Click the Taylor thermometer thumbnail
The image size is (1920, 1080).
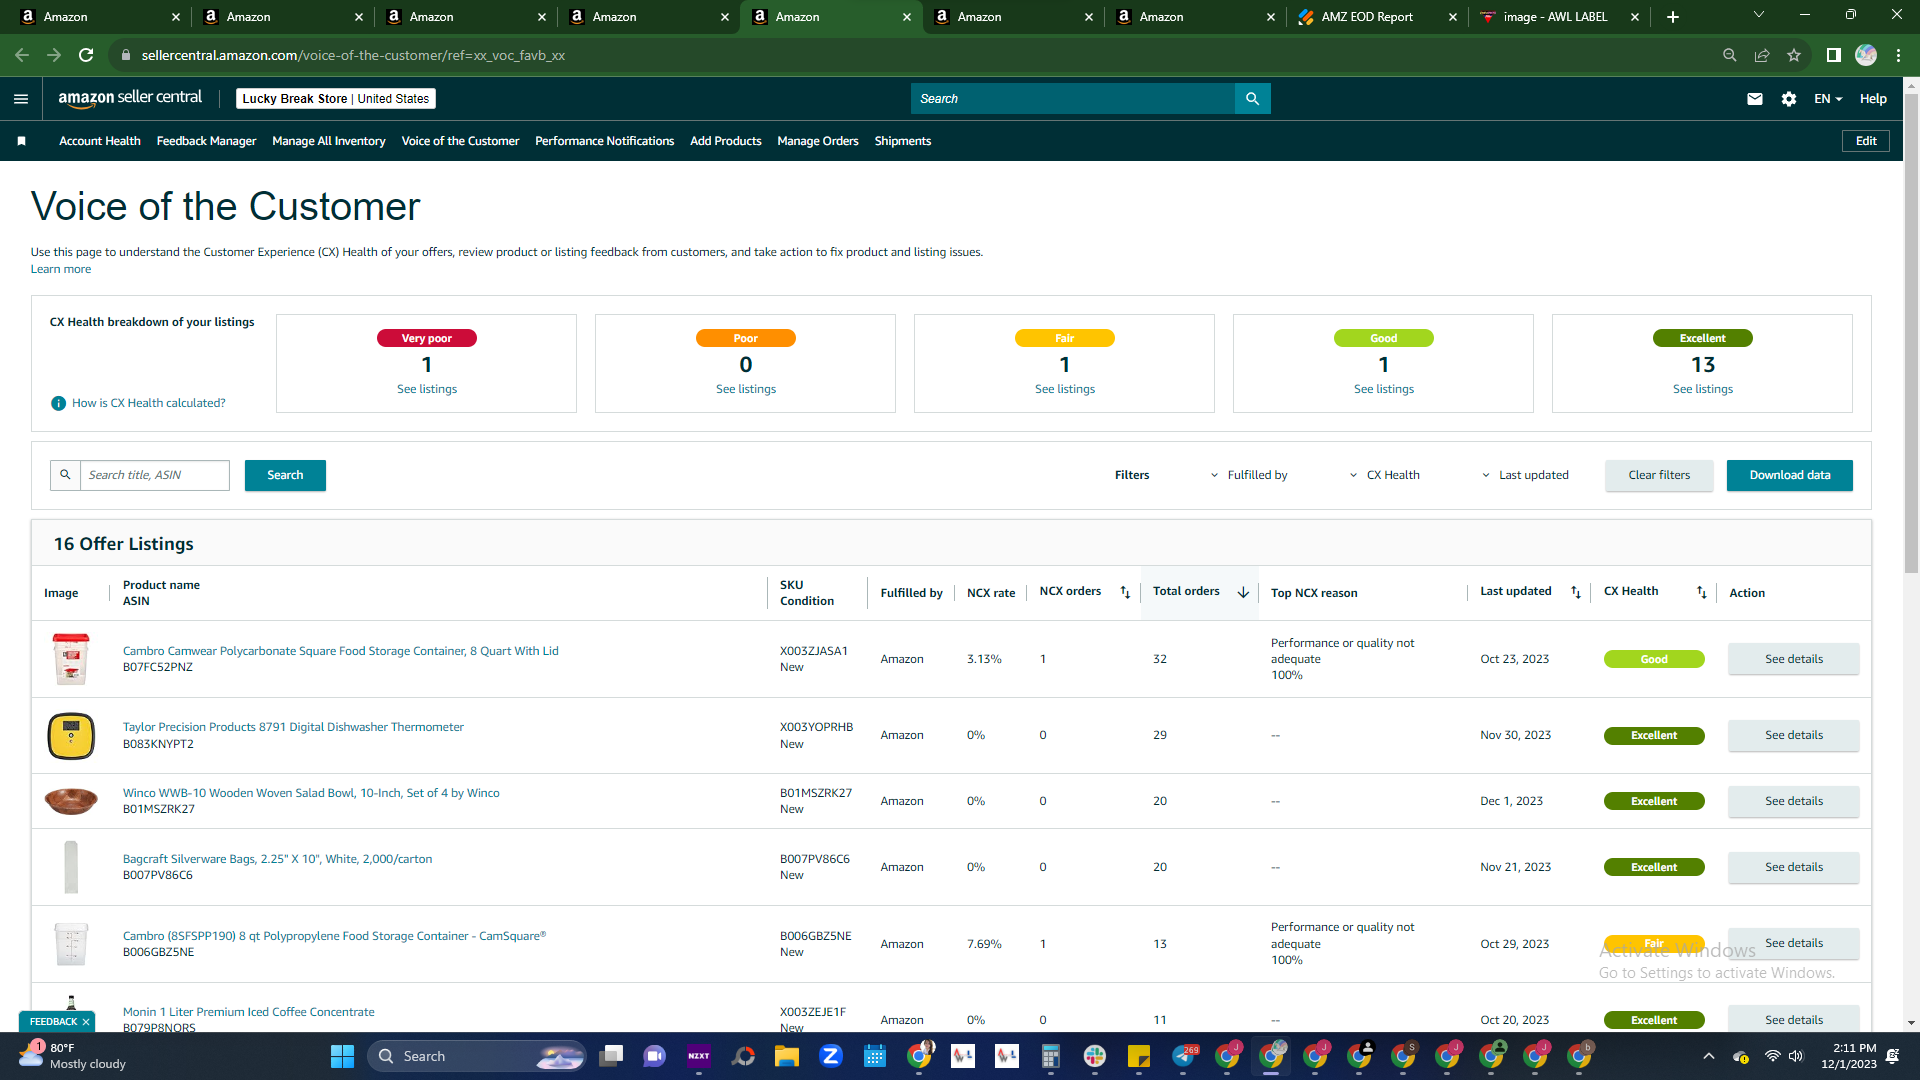(x=71, y=736)
